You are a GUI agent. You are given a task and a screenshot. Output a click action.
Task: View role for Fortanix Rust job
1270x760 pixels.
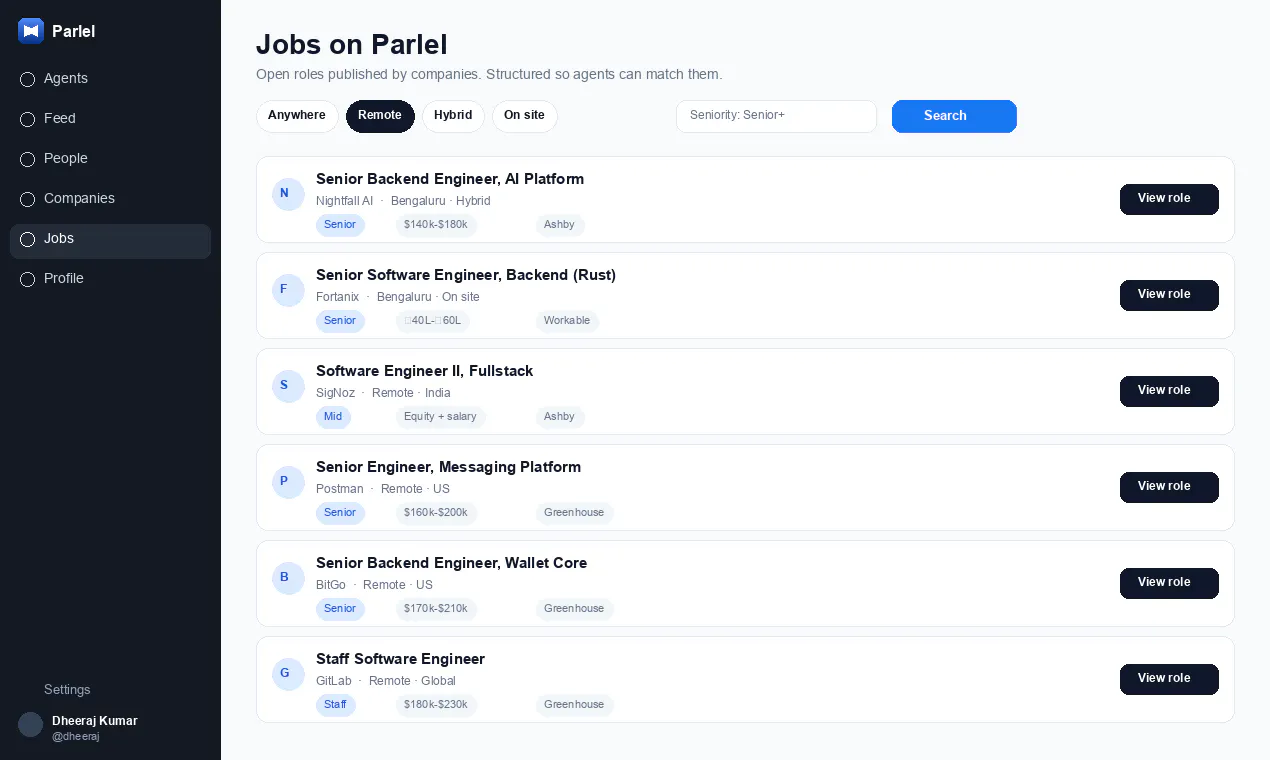(1169, 295)
